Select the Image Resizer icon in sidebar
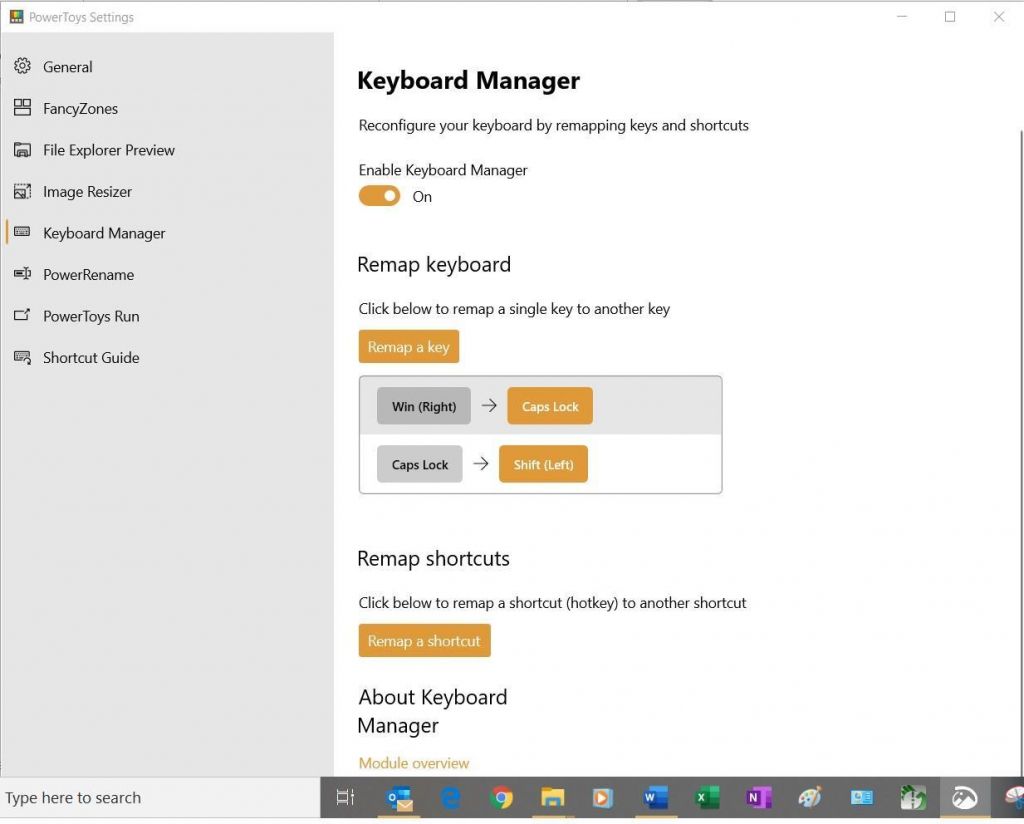1024x824 pixels. point(22,191)
